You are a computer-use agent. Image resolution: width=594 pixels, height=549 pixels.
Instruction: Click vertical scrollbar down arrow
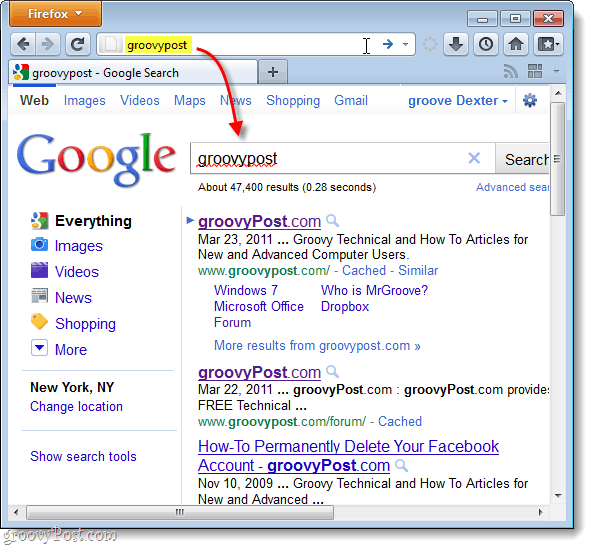(558, 496)
